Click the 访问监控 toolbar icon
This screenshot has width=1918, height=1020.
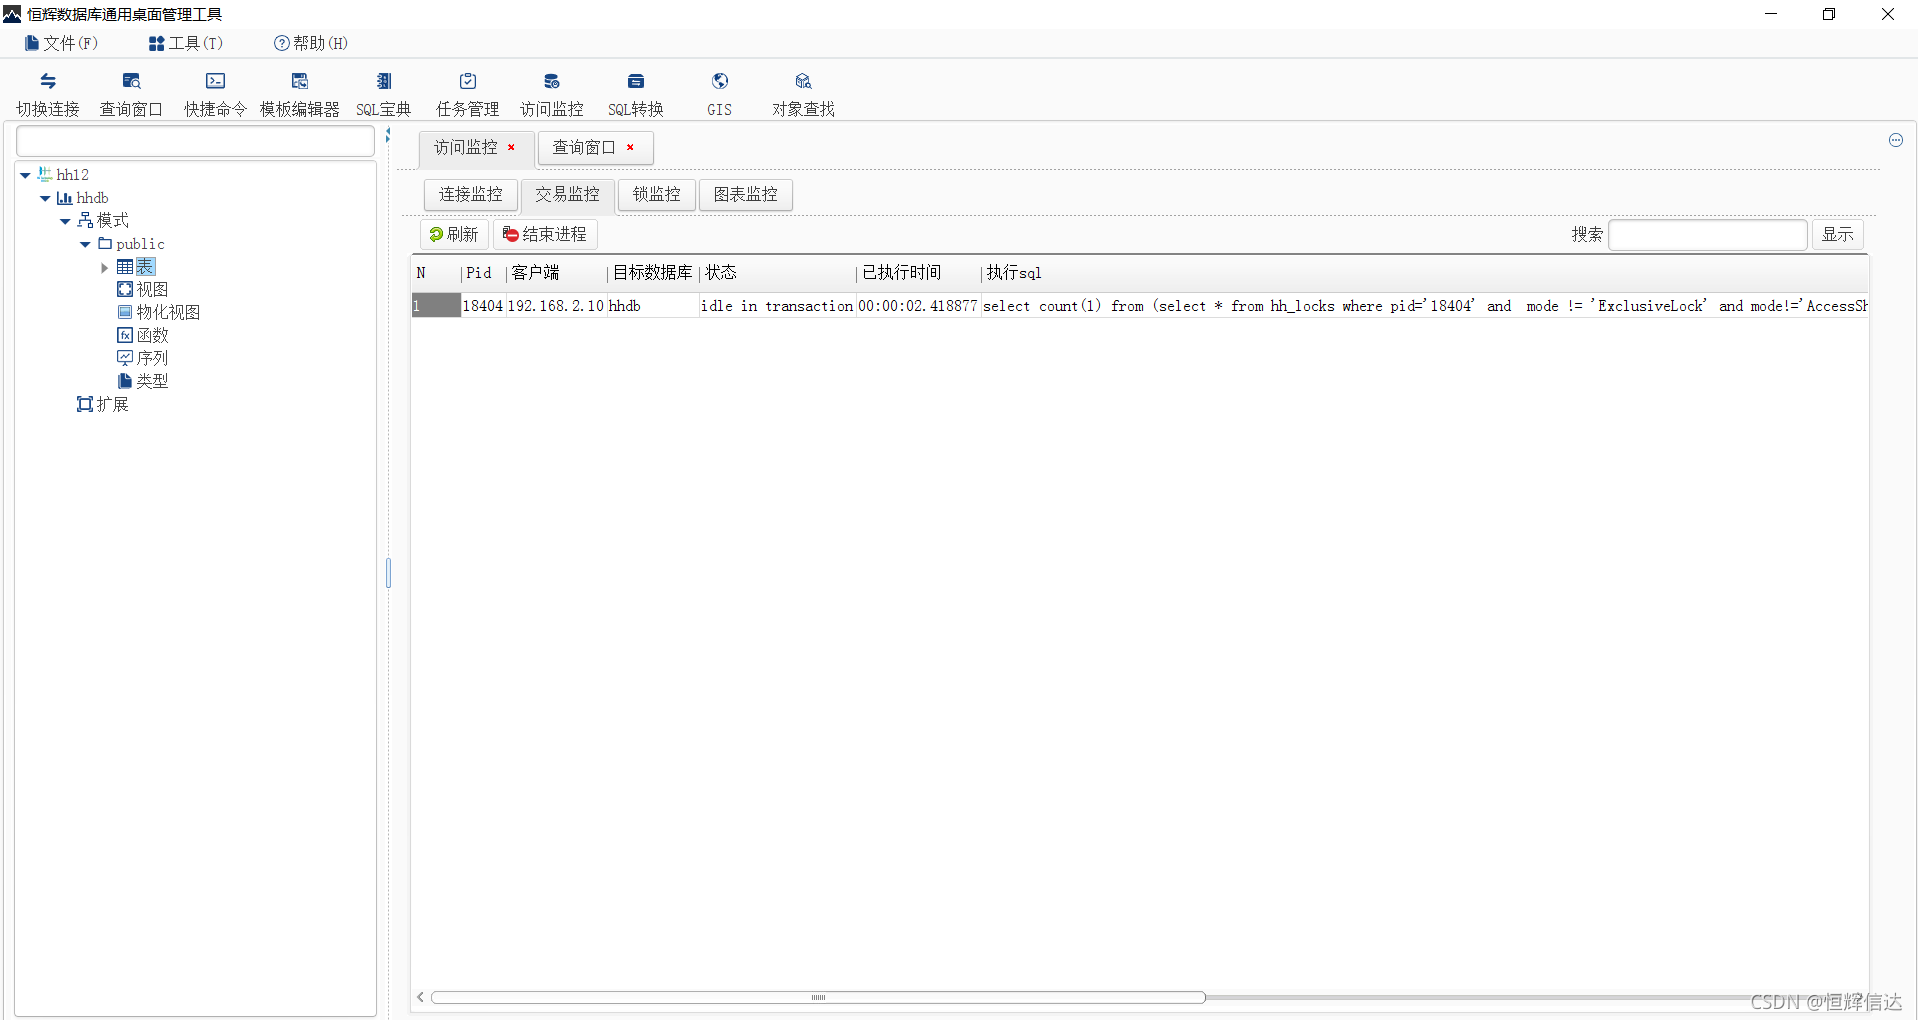[x=552, y=81]
